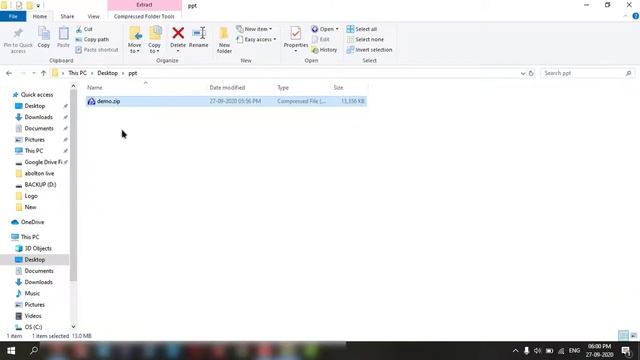Open BACKUP (D:) drive
The image size is (640, 360).
(40, 184)
